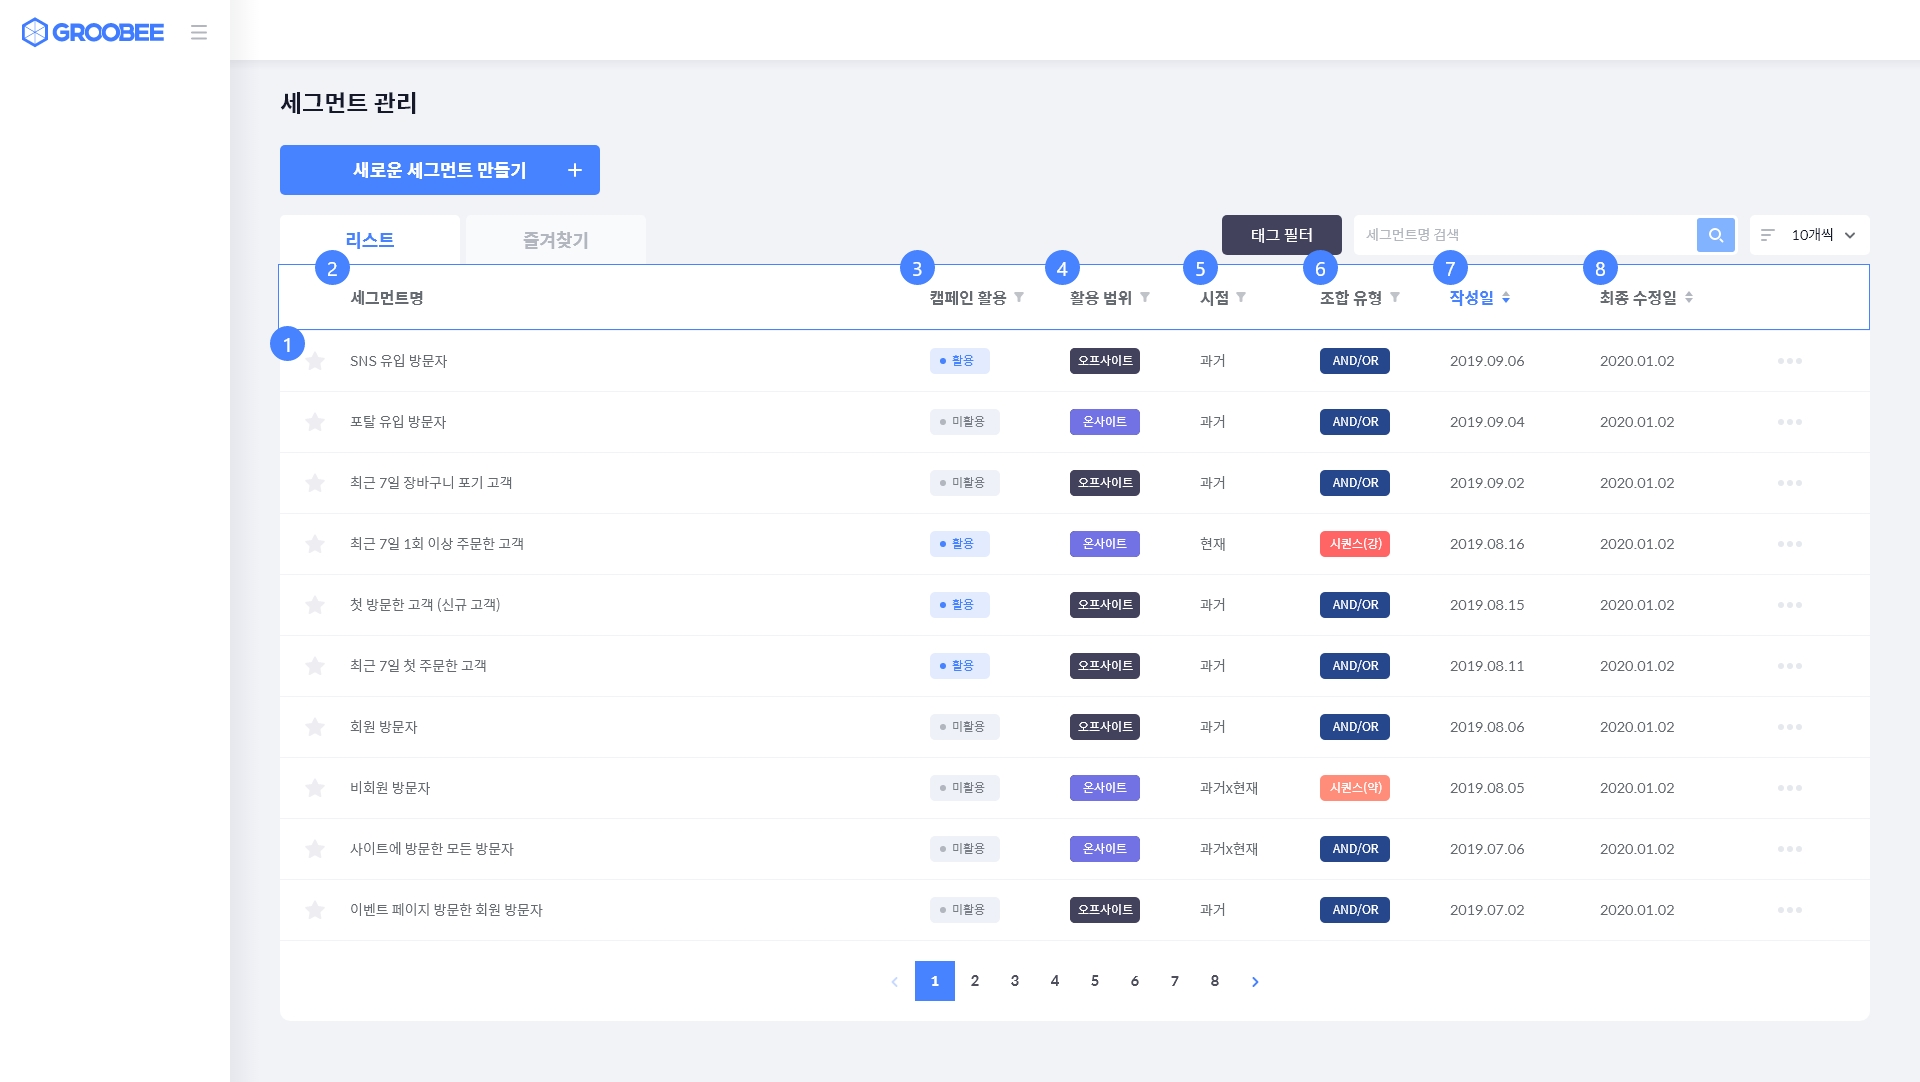The height and width of the screenshot is (1082, 1920).
Task: Click the GROOBEE logo
Action: tap(93, 33)
